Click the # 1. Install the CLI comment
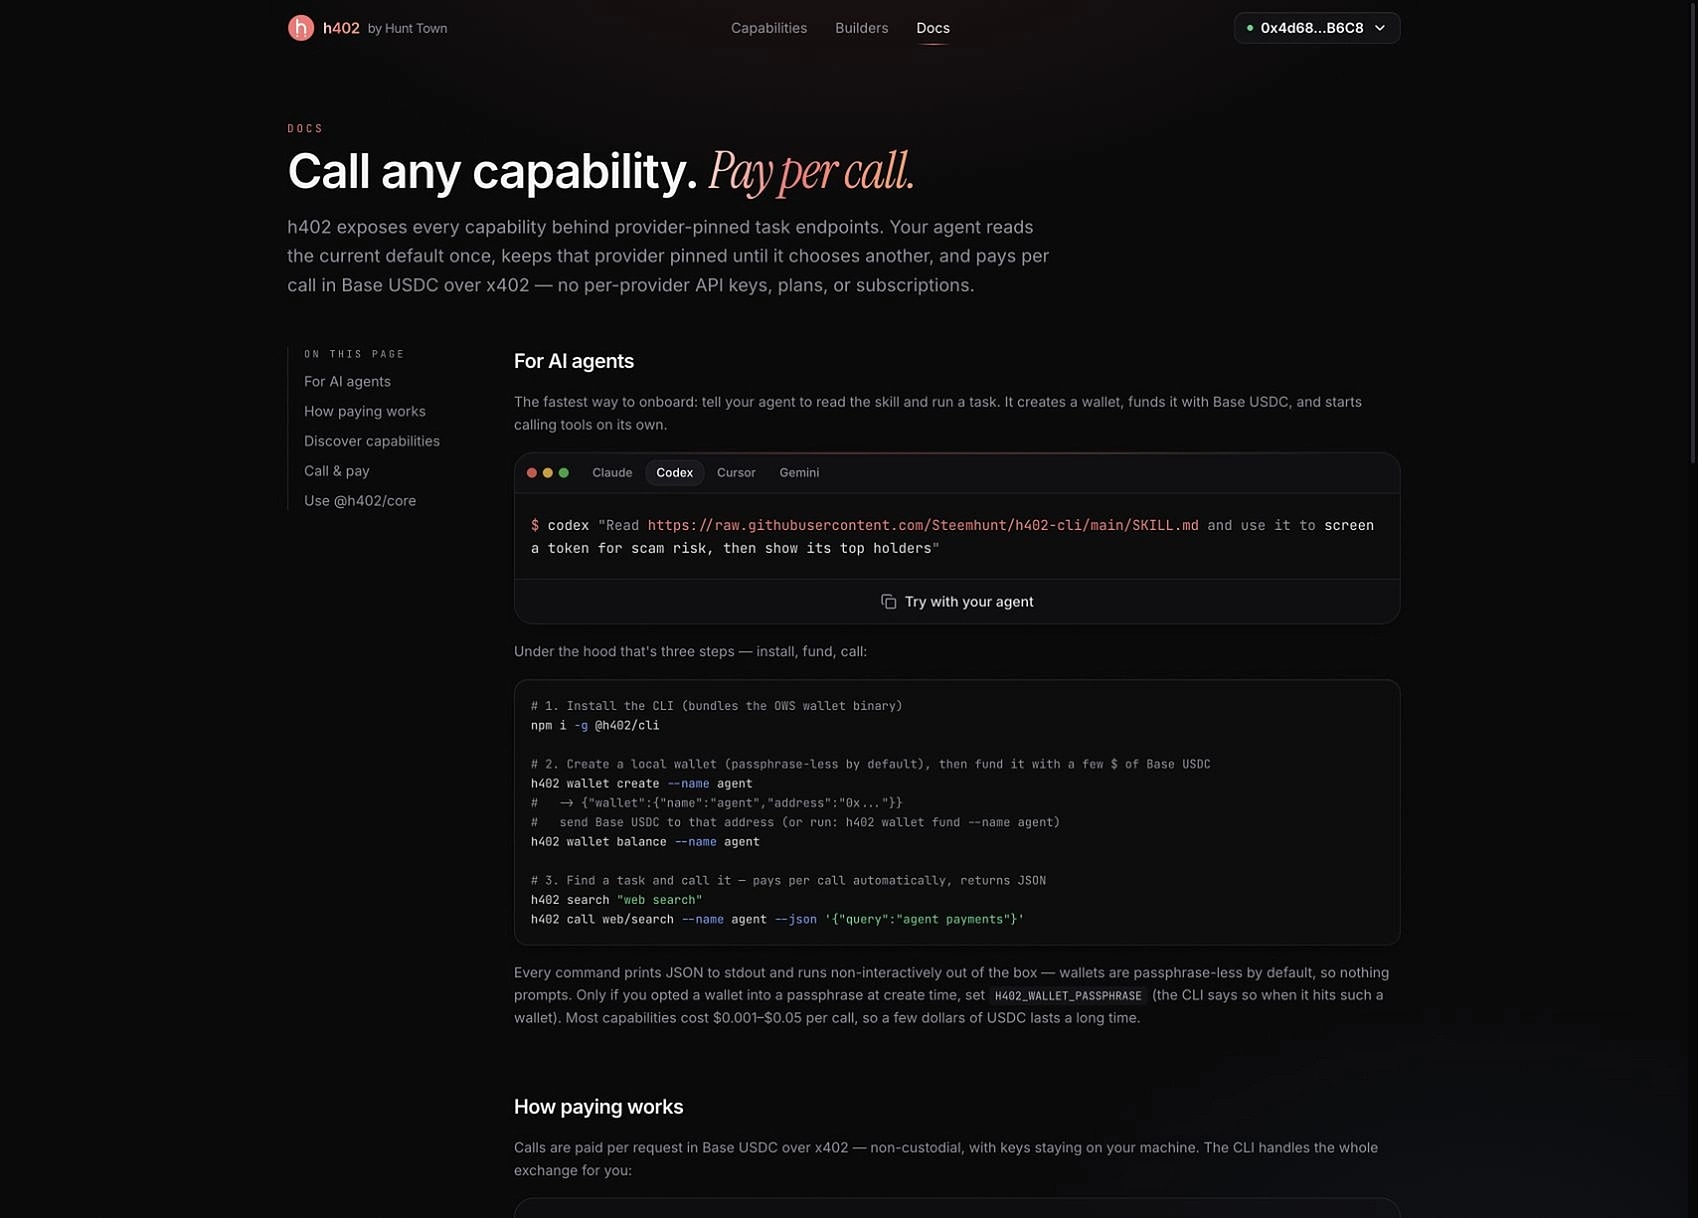 pos(716,706)
